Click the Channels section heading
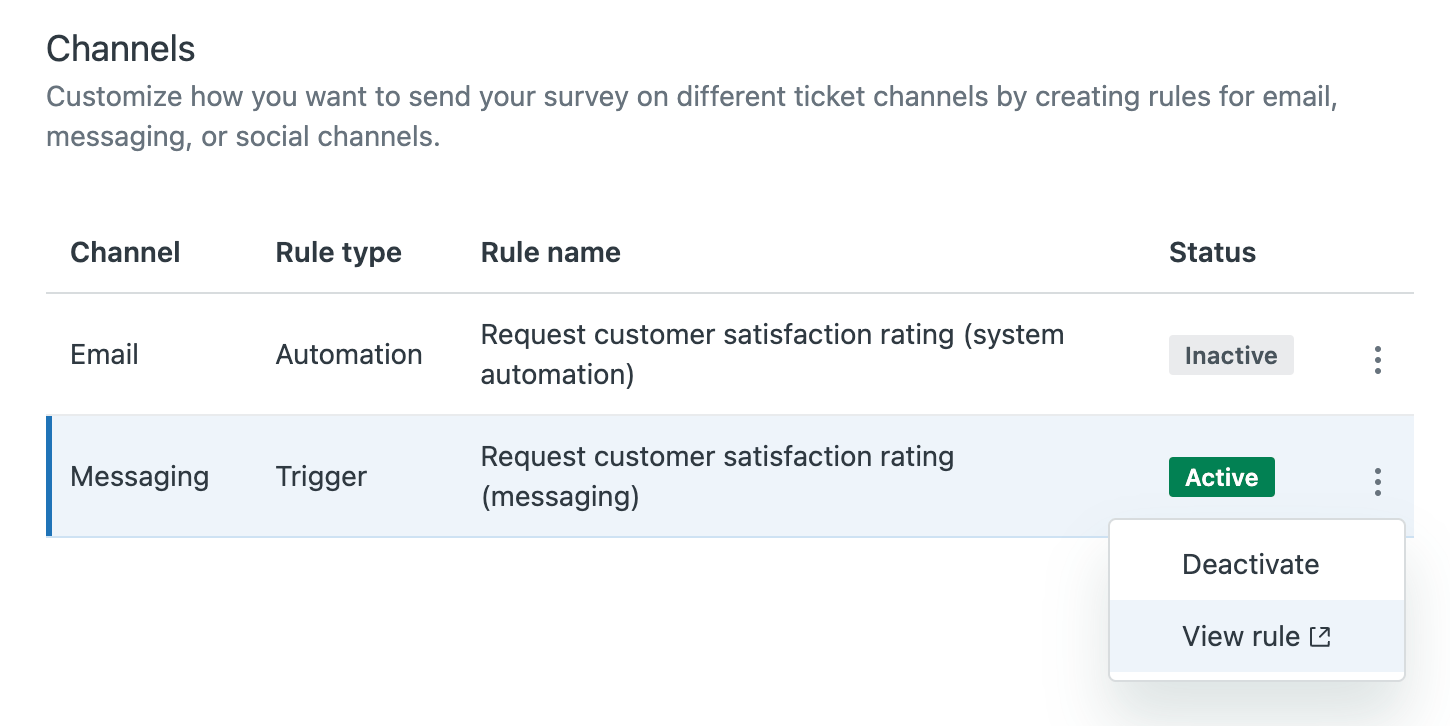Viewport: 1450px width, 726px height. click(x=120, y=48)
